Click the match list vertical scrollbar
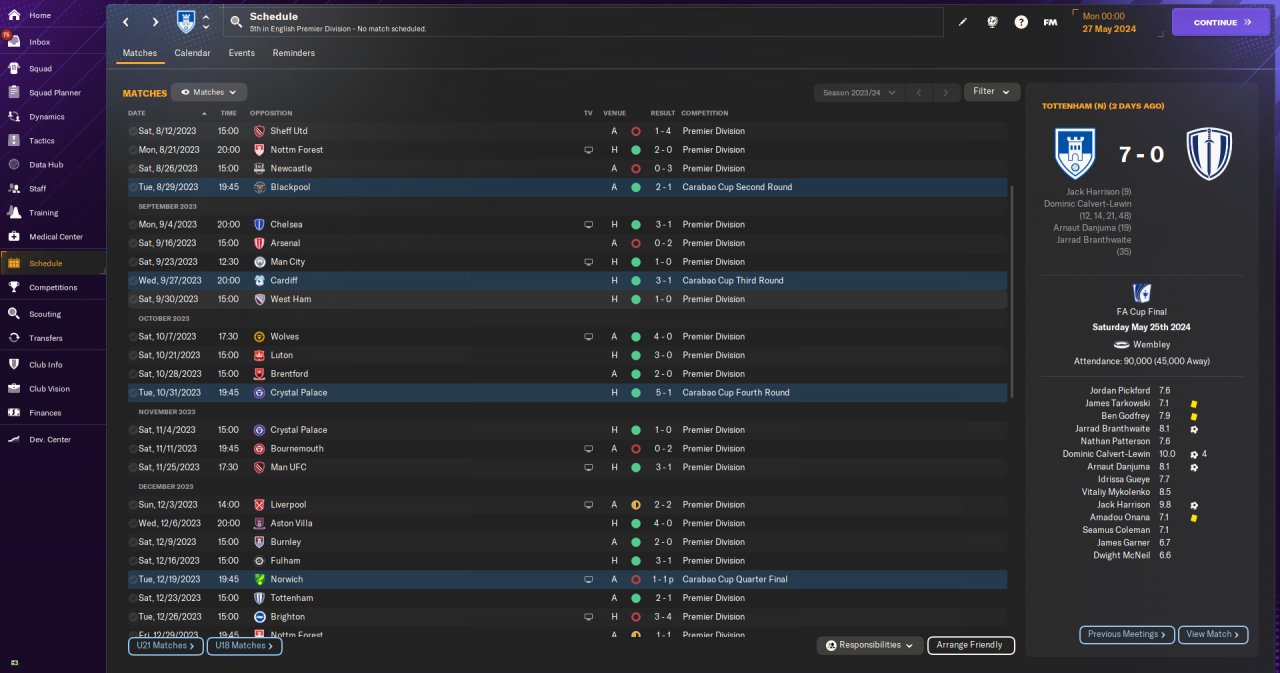The width and height of the screenshot is (1280, 673). click(1012, 290)
